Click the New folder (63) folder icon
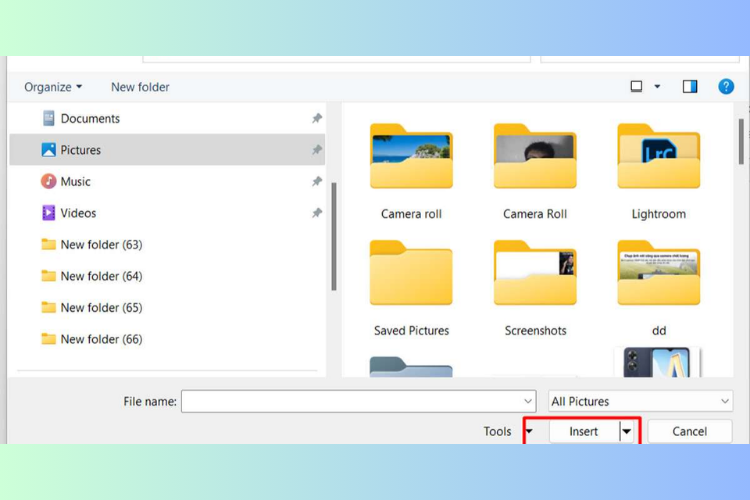 (x=48, y=244)
